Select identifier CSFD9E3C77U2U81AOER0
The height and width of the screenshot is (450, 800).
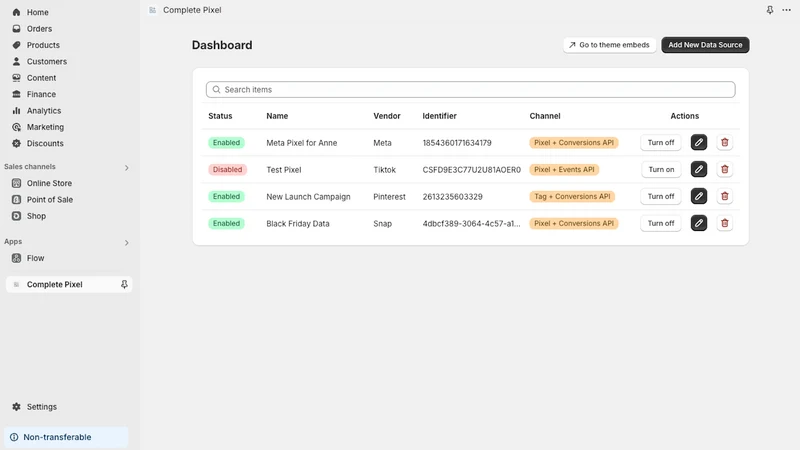(x=471, y=170)
